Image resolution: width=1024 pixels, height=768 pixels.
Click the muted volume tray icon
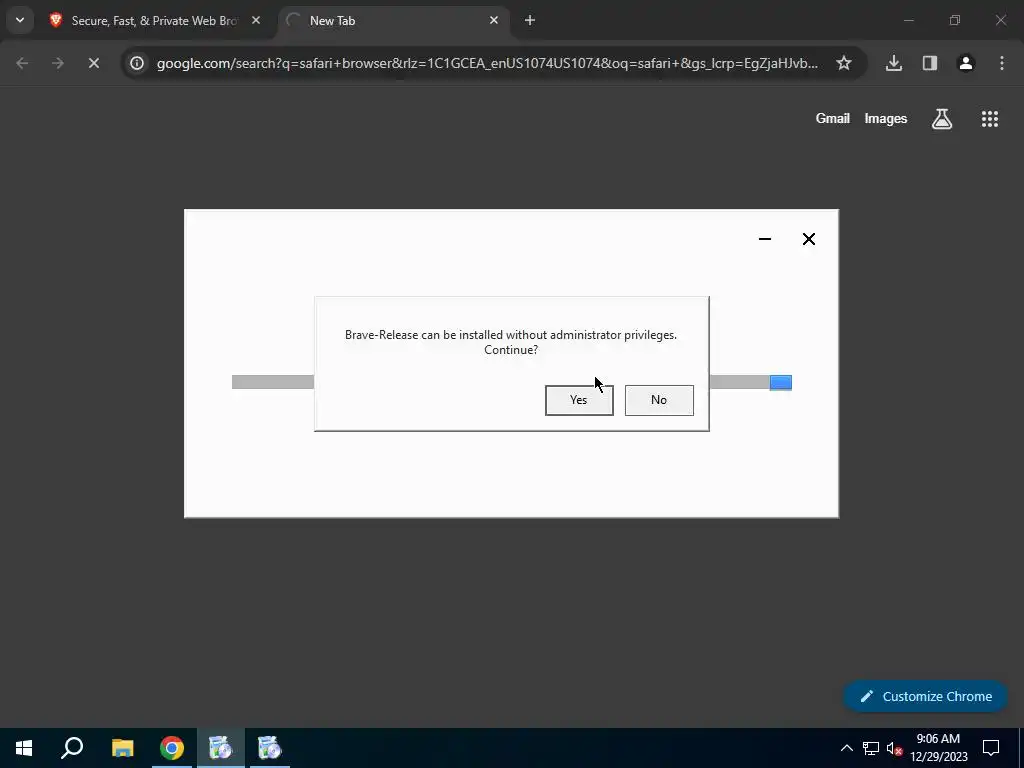(894, 748)
